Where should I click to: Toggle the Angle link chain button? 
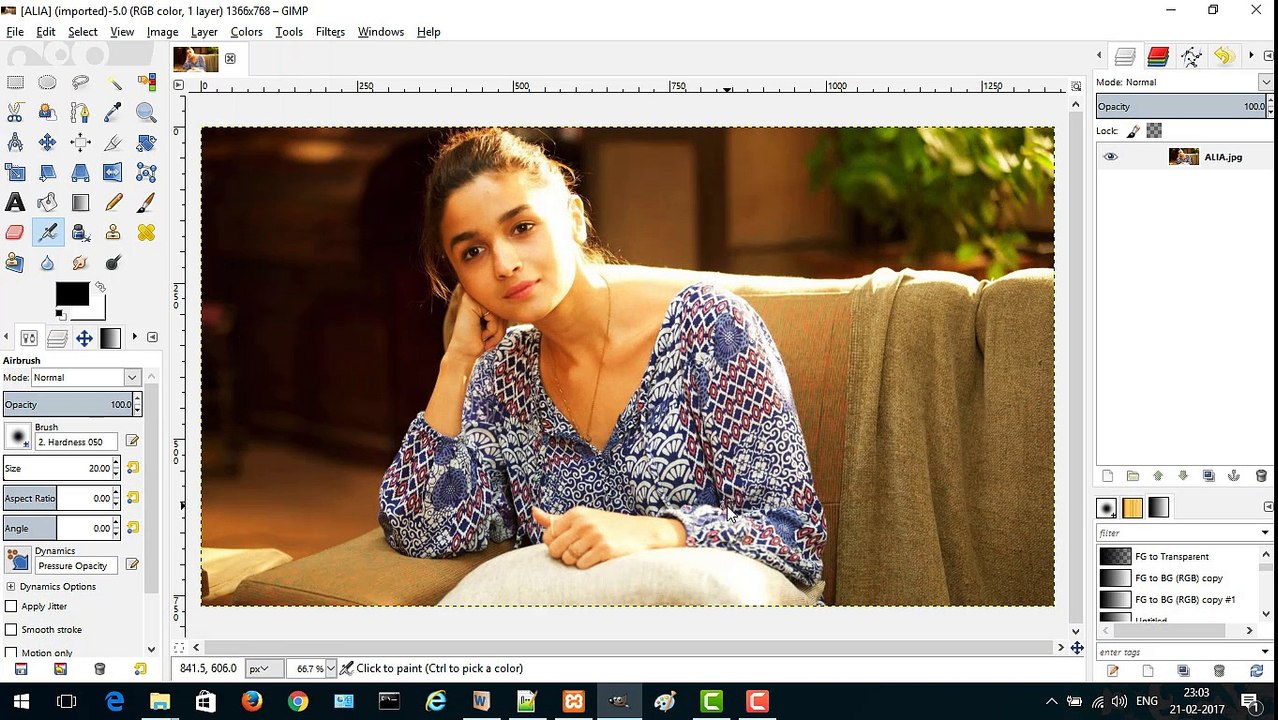(x=132, y=528)
